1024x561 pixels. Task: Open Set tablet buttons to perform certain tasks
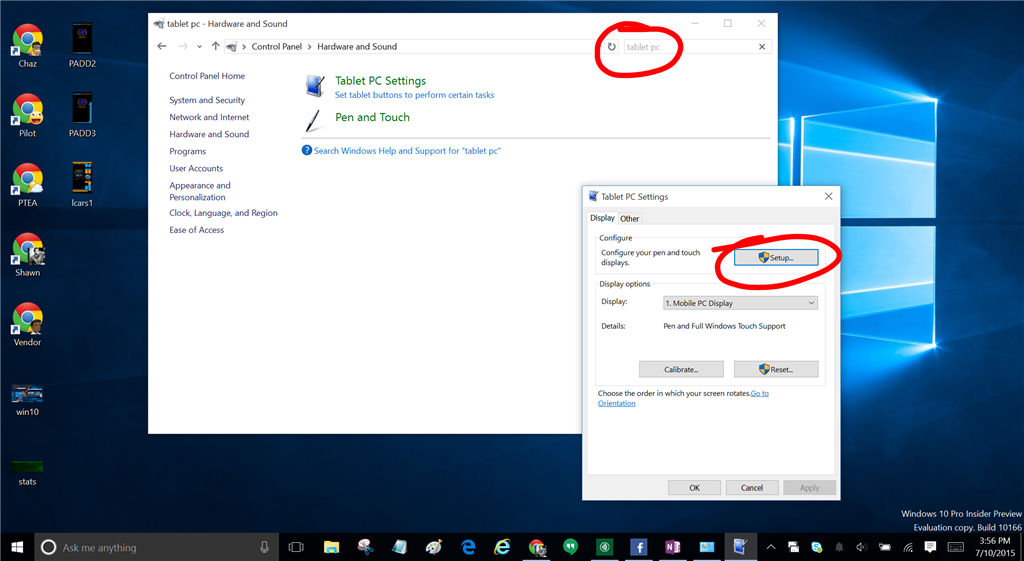click(x=414, y=95)
